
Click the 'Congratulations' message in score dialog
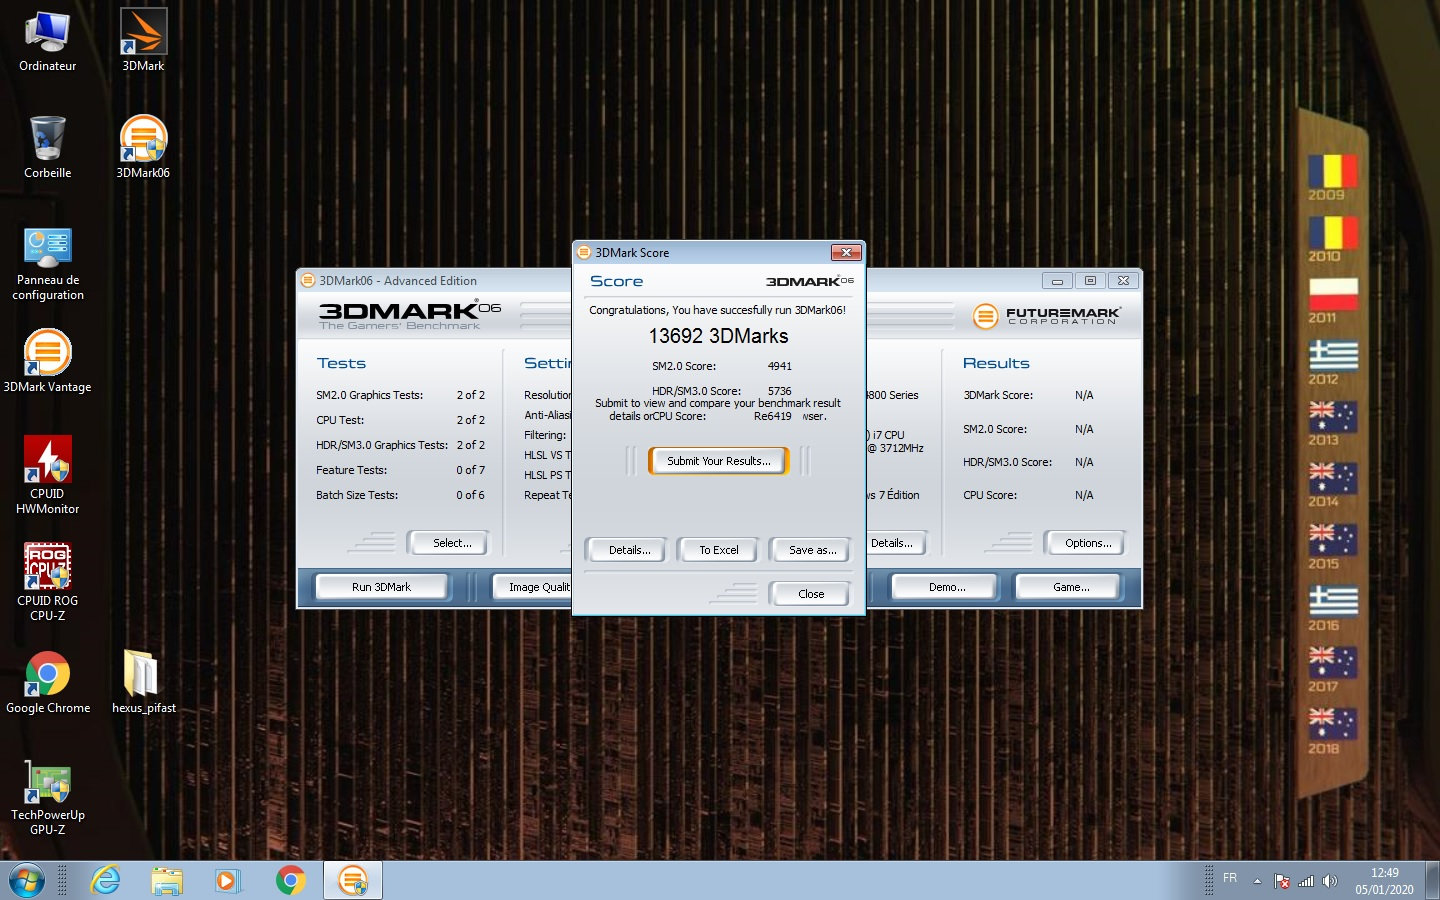click(x=717, y=310)
